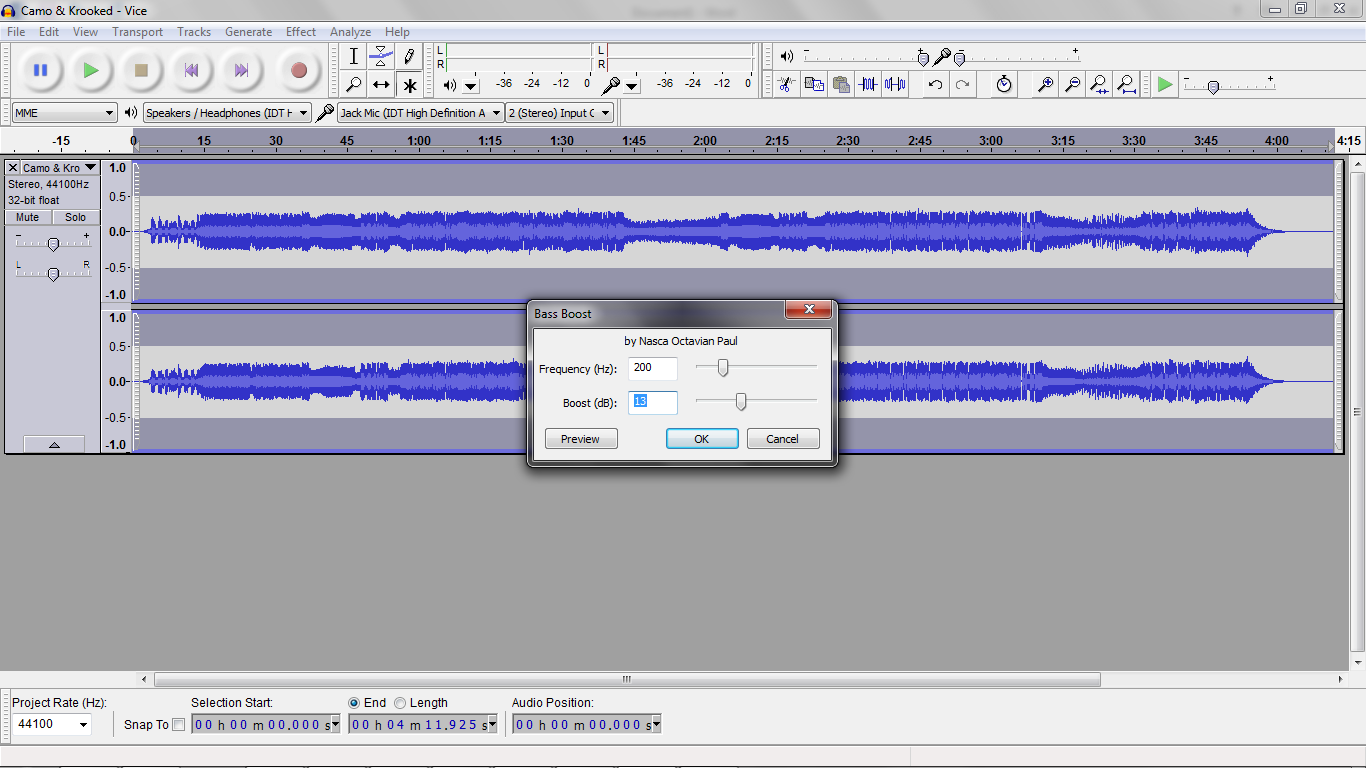The image size is (1366, 768).
Task: Click the Play-at-speed green arrow
Action: (1165, 84)
